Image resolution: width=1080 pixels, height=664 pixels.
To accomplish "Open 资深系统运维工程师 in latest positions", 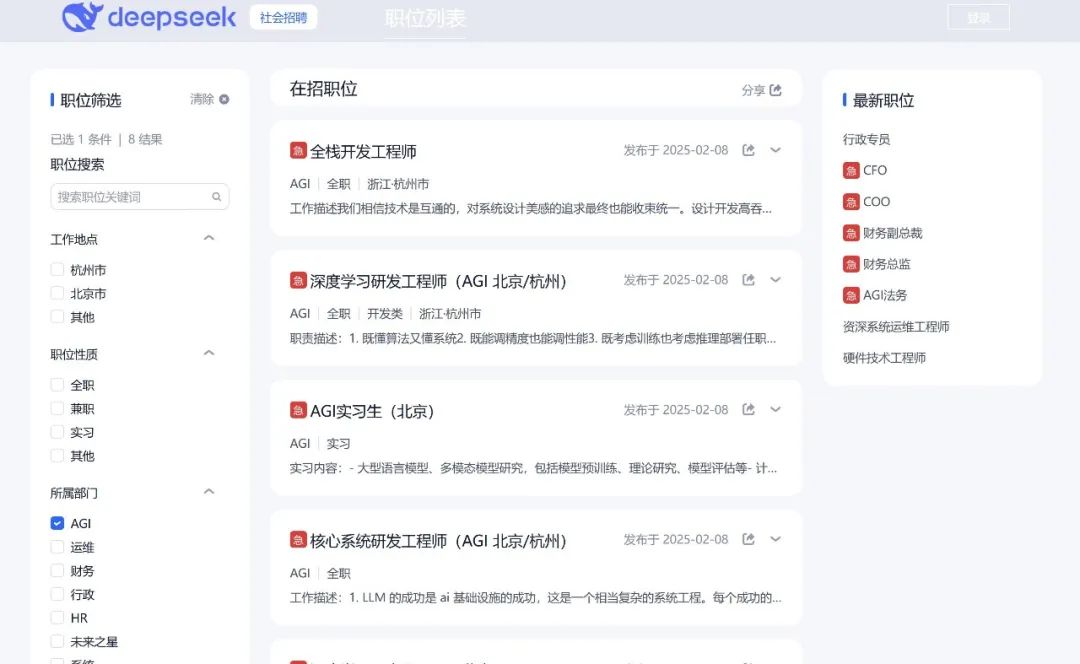I will click(896, 326).
